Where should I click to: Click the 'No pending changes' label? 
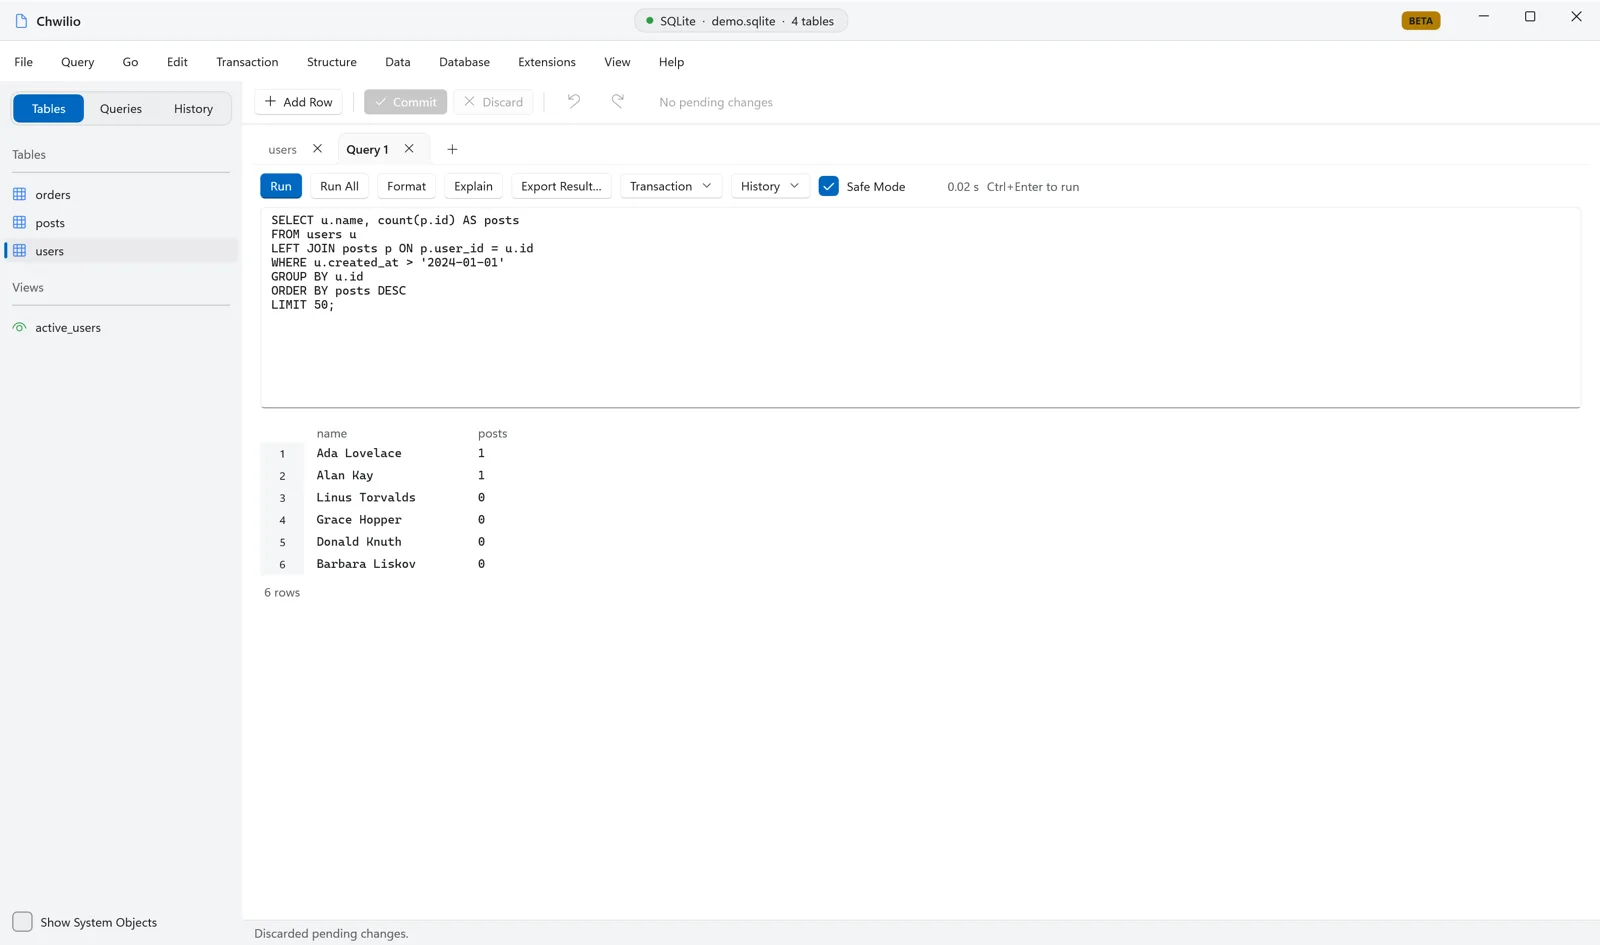(x=716, y=102)
